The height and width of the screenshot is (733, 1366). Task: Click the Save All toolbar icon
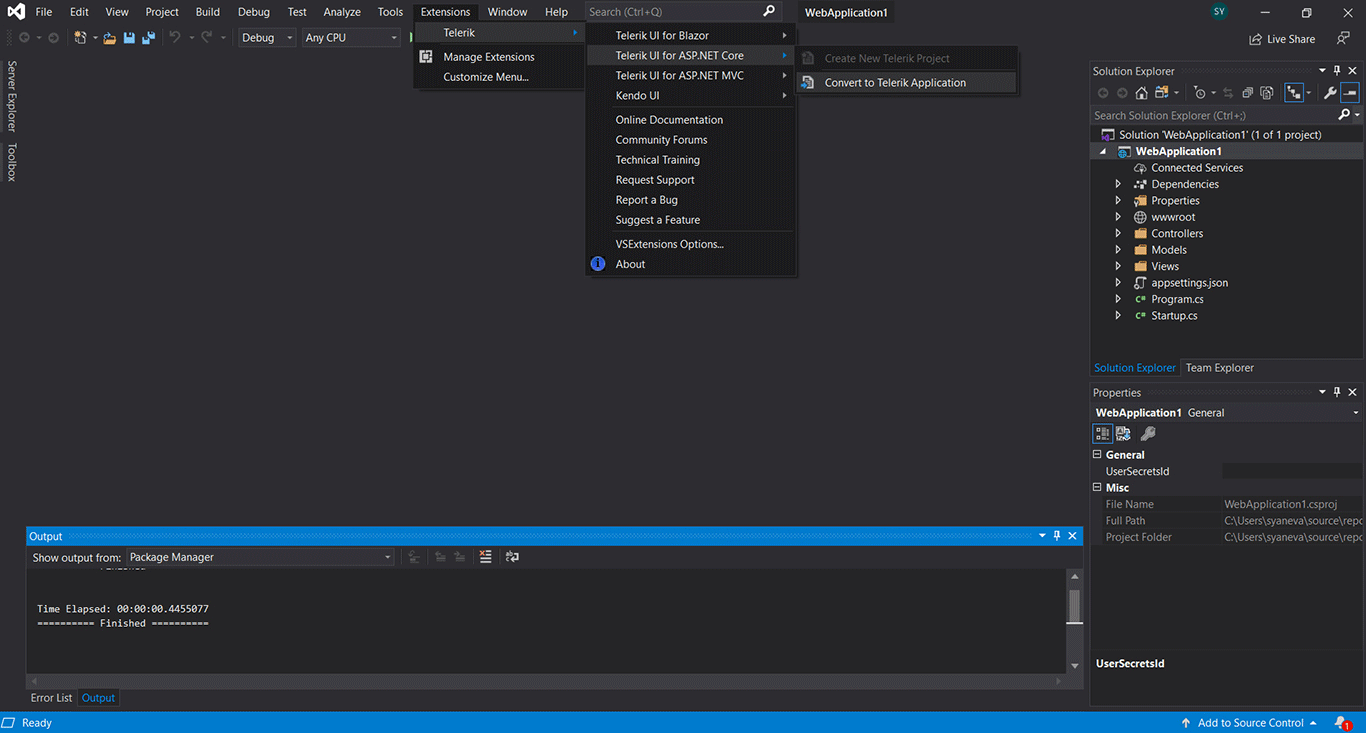pyautogui.click(x=149, y=37)
